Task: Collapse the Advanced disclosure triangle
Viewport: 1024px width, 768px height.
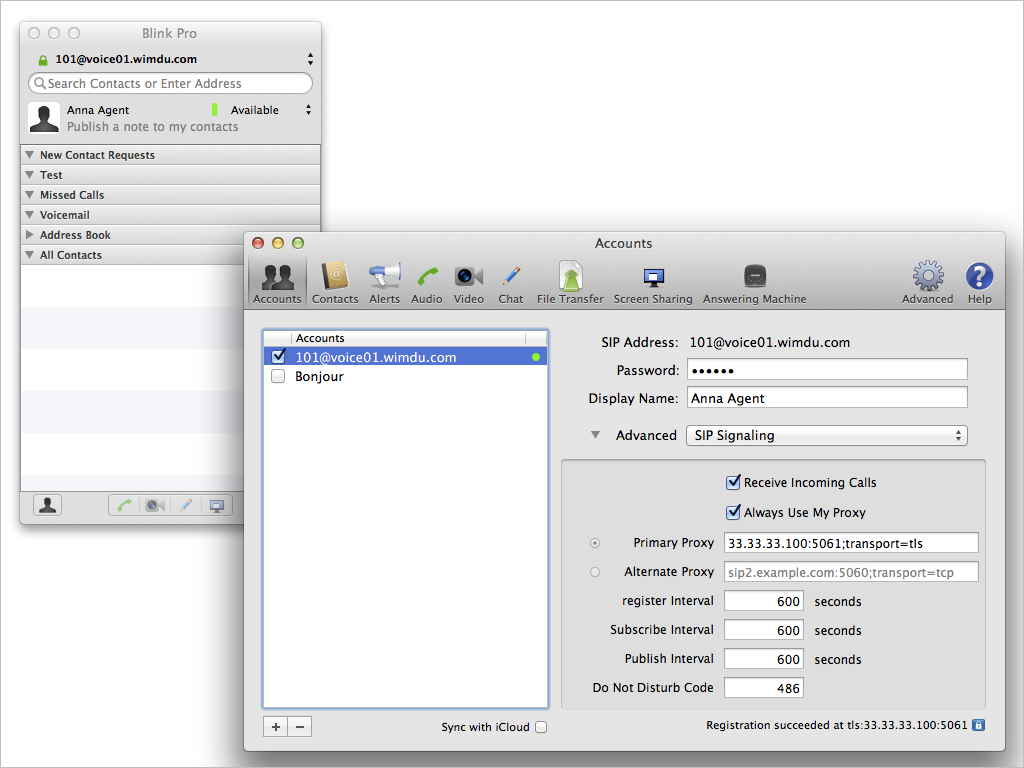Action: pos(596,435)
